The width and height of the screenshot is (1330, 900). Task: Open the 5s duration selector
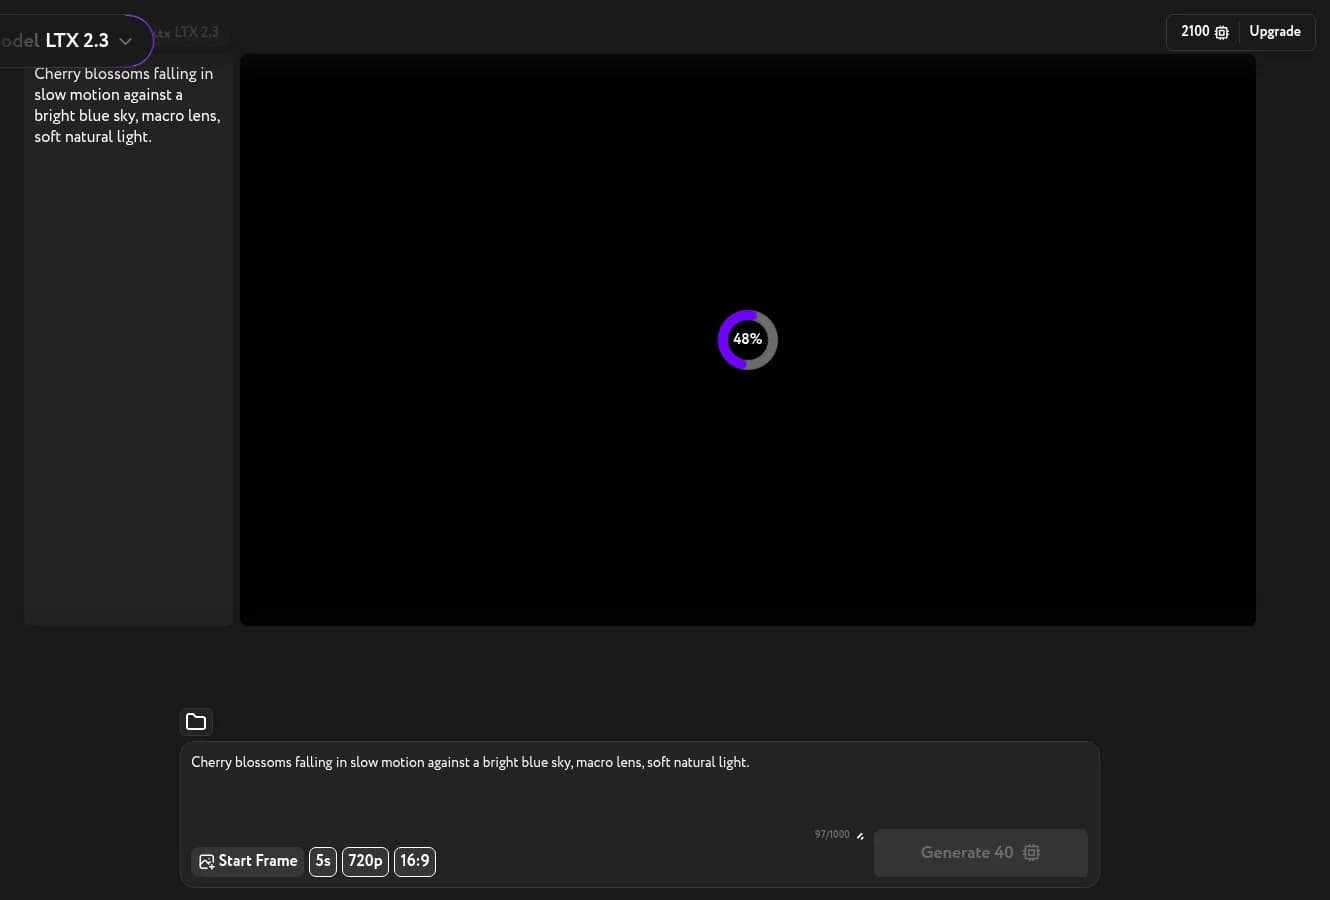(x=322, y=861)
